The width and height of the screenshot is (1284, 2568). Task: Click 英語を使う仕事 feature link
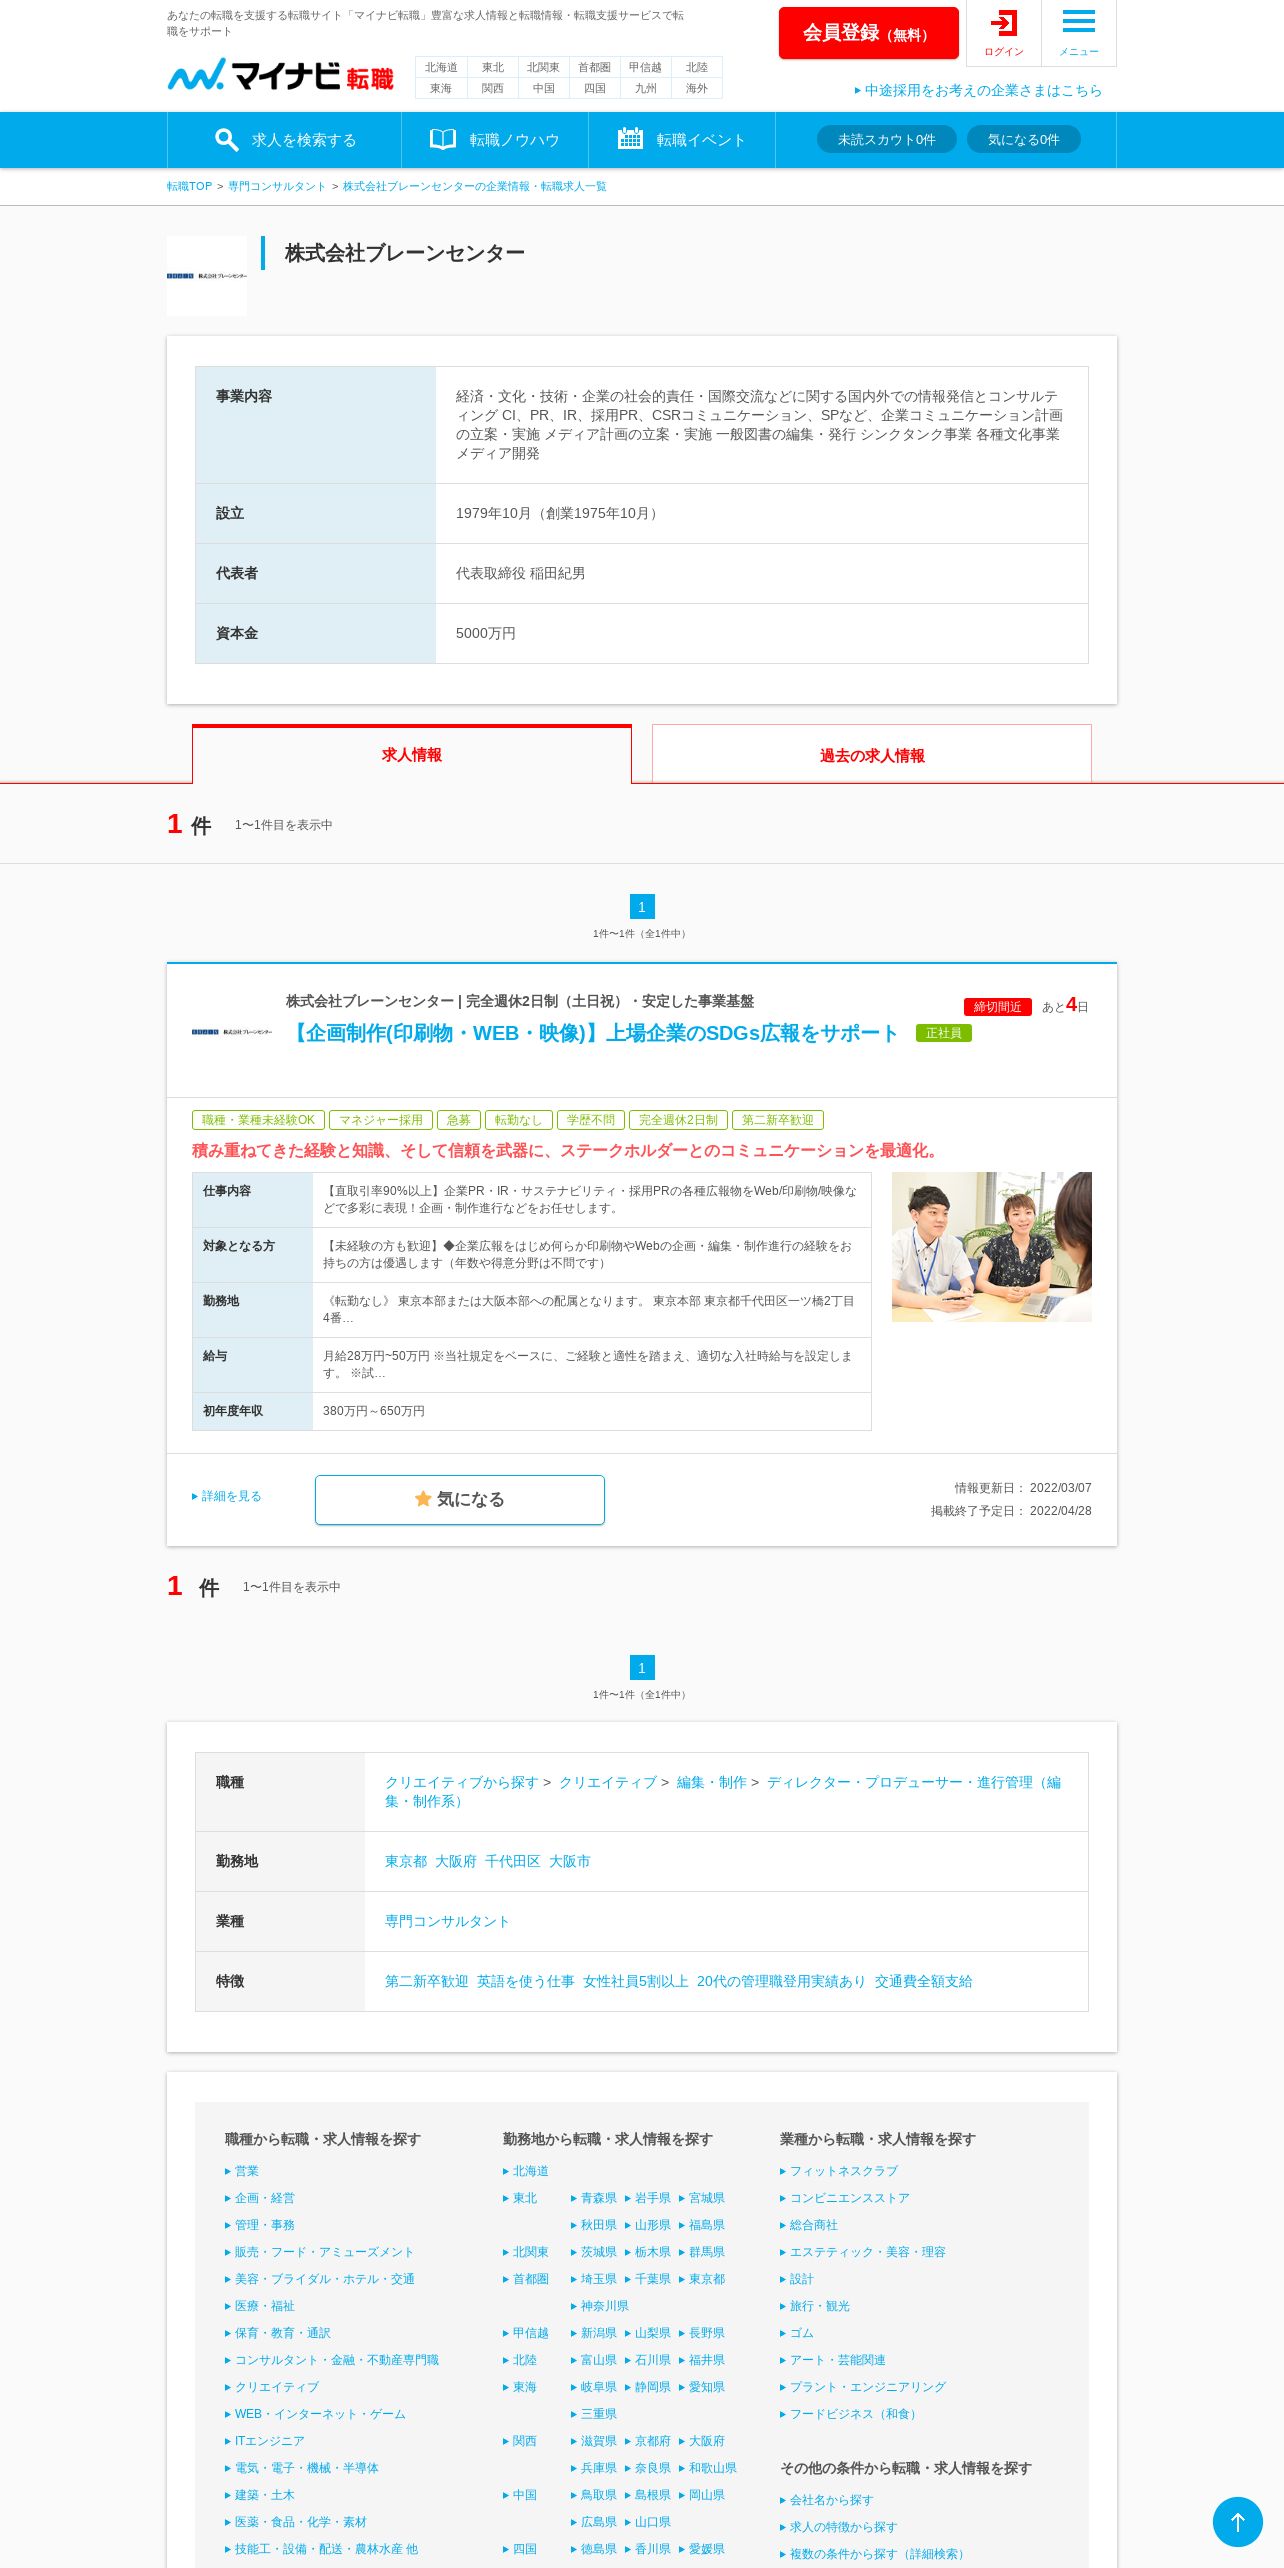(526, 1981)
